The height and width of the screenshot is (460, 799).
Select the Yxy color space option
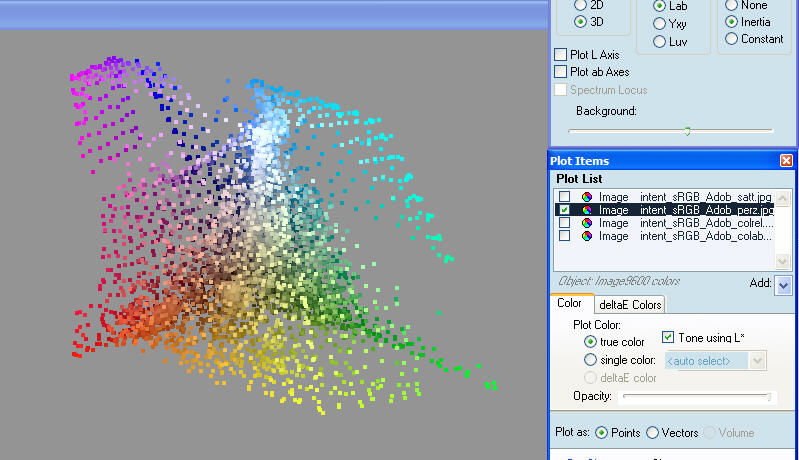(x=659, y=23)
